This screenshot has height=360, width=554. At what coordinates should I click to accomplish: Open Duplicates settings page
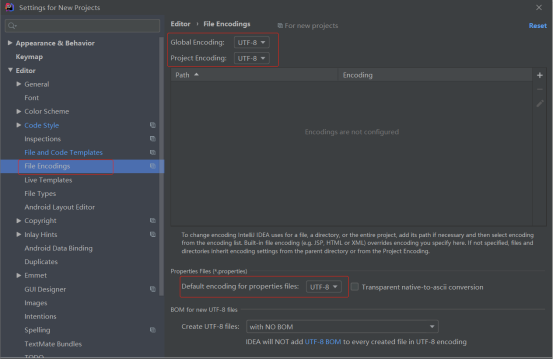click(x=41, y=262)
